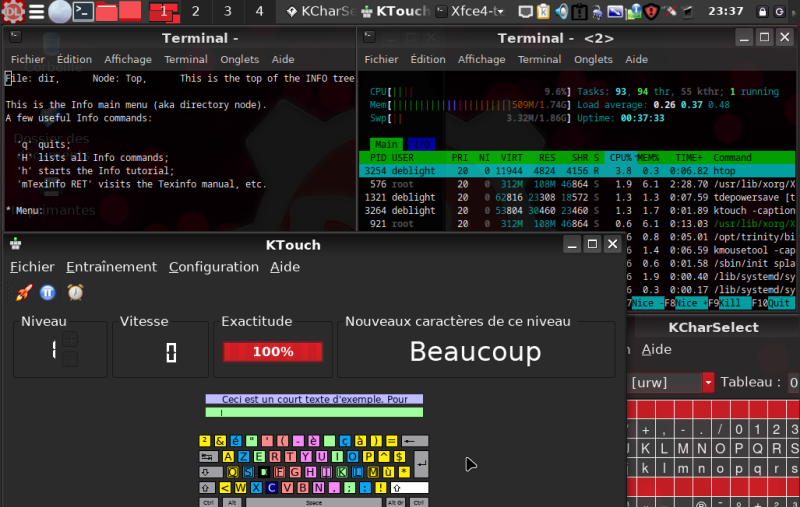Open the volume speaker tray icon
Viewport: 800px width, 507px height.
tap(561, 11)
